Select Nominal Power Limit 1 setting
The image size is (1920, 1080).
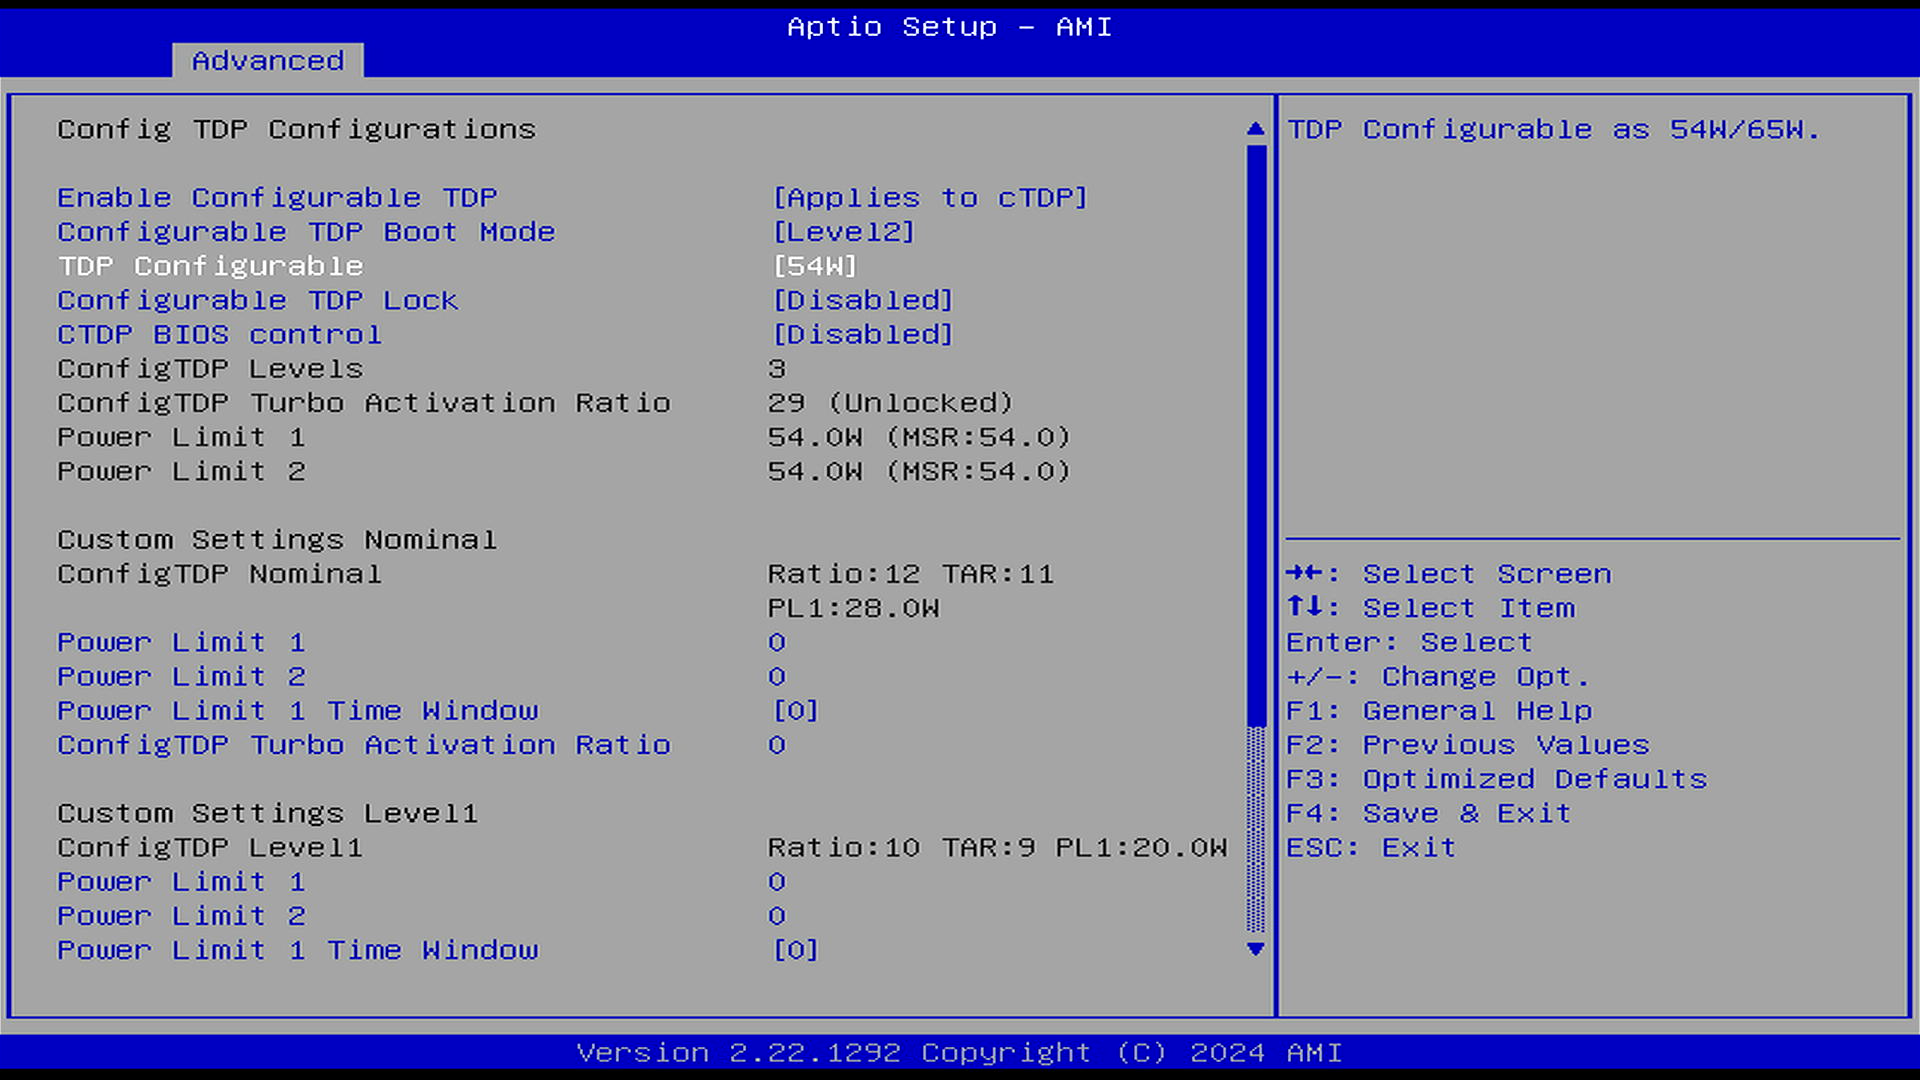tap(181, 642)
